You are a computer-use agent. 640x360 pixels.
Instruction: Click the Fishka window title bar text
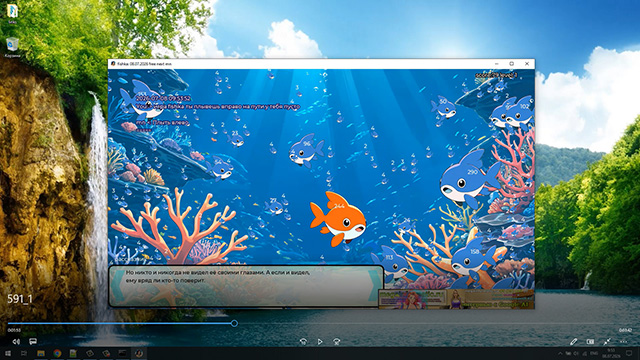[x=144, y=64]
